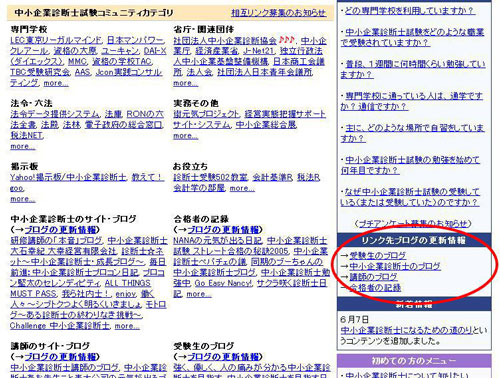Open the 御元気プロジェクト link
This screenshot has width=500, height=378.
click(206, 114)
